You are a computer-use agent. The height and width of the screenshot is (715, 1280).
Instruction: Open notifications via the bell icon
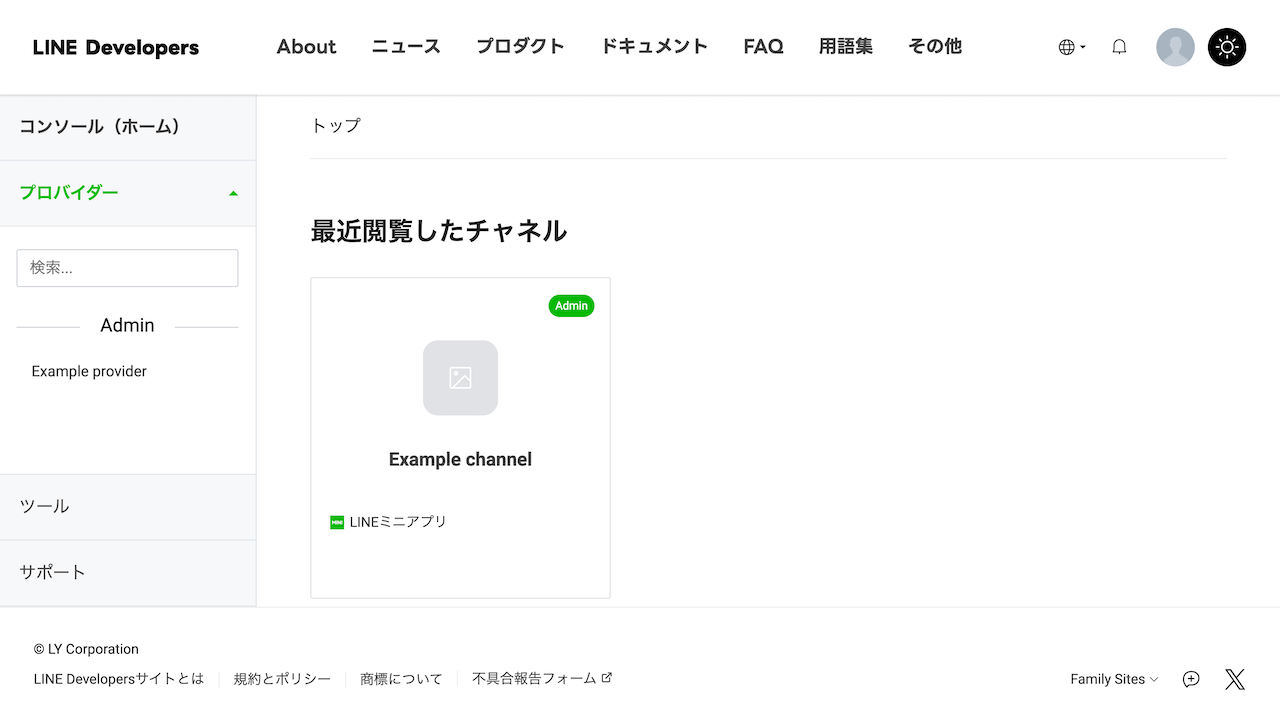pos(1119,46)
